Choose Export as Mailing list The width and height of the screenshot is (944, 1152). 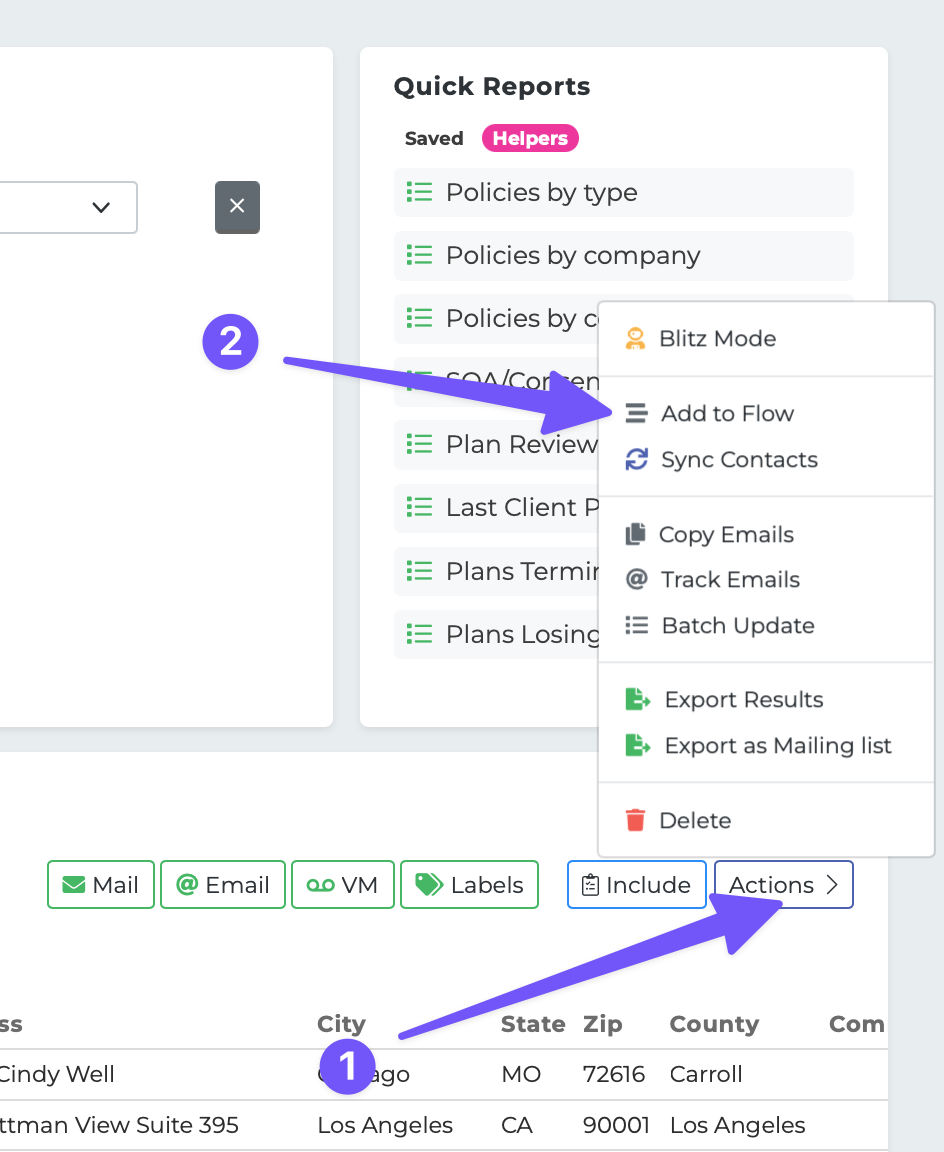777,745
